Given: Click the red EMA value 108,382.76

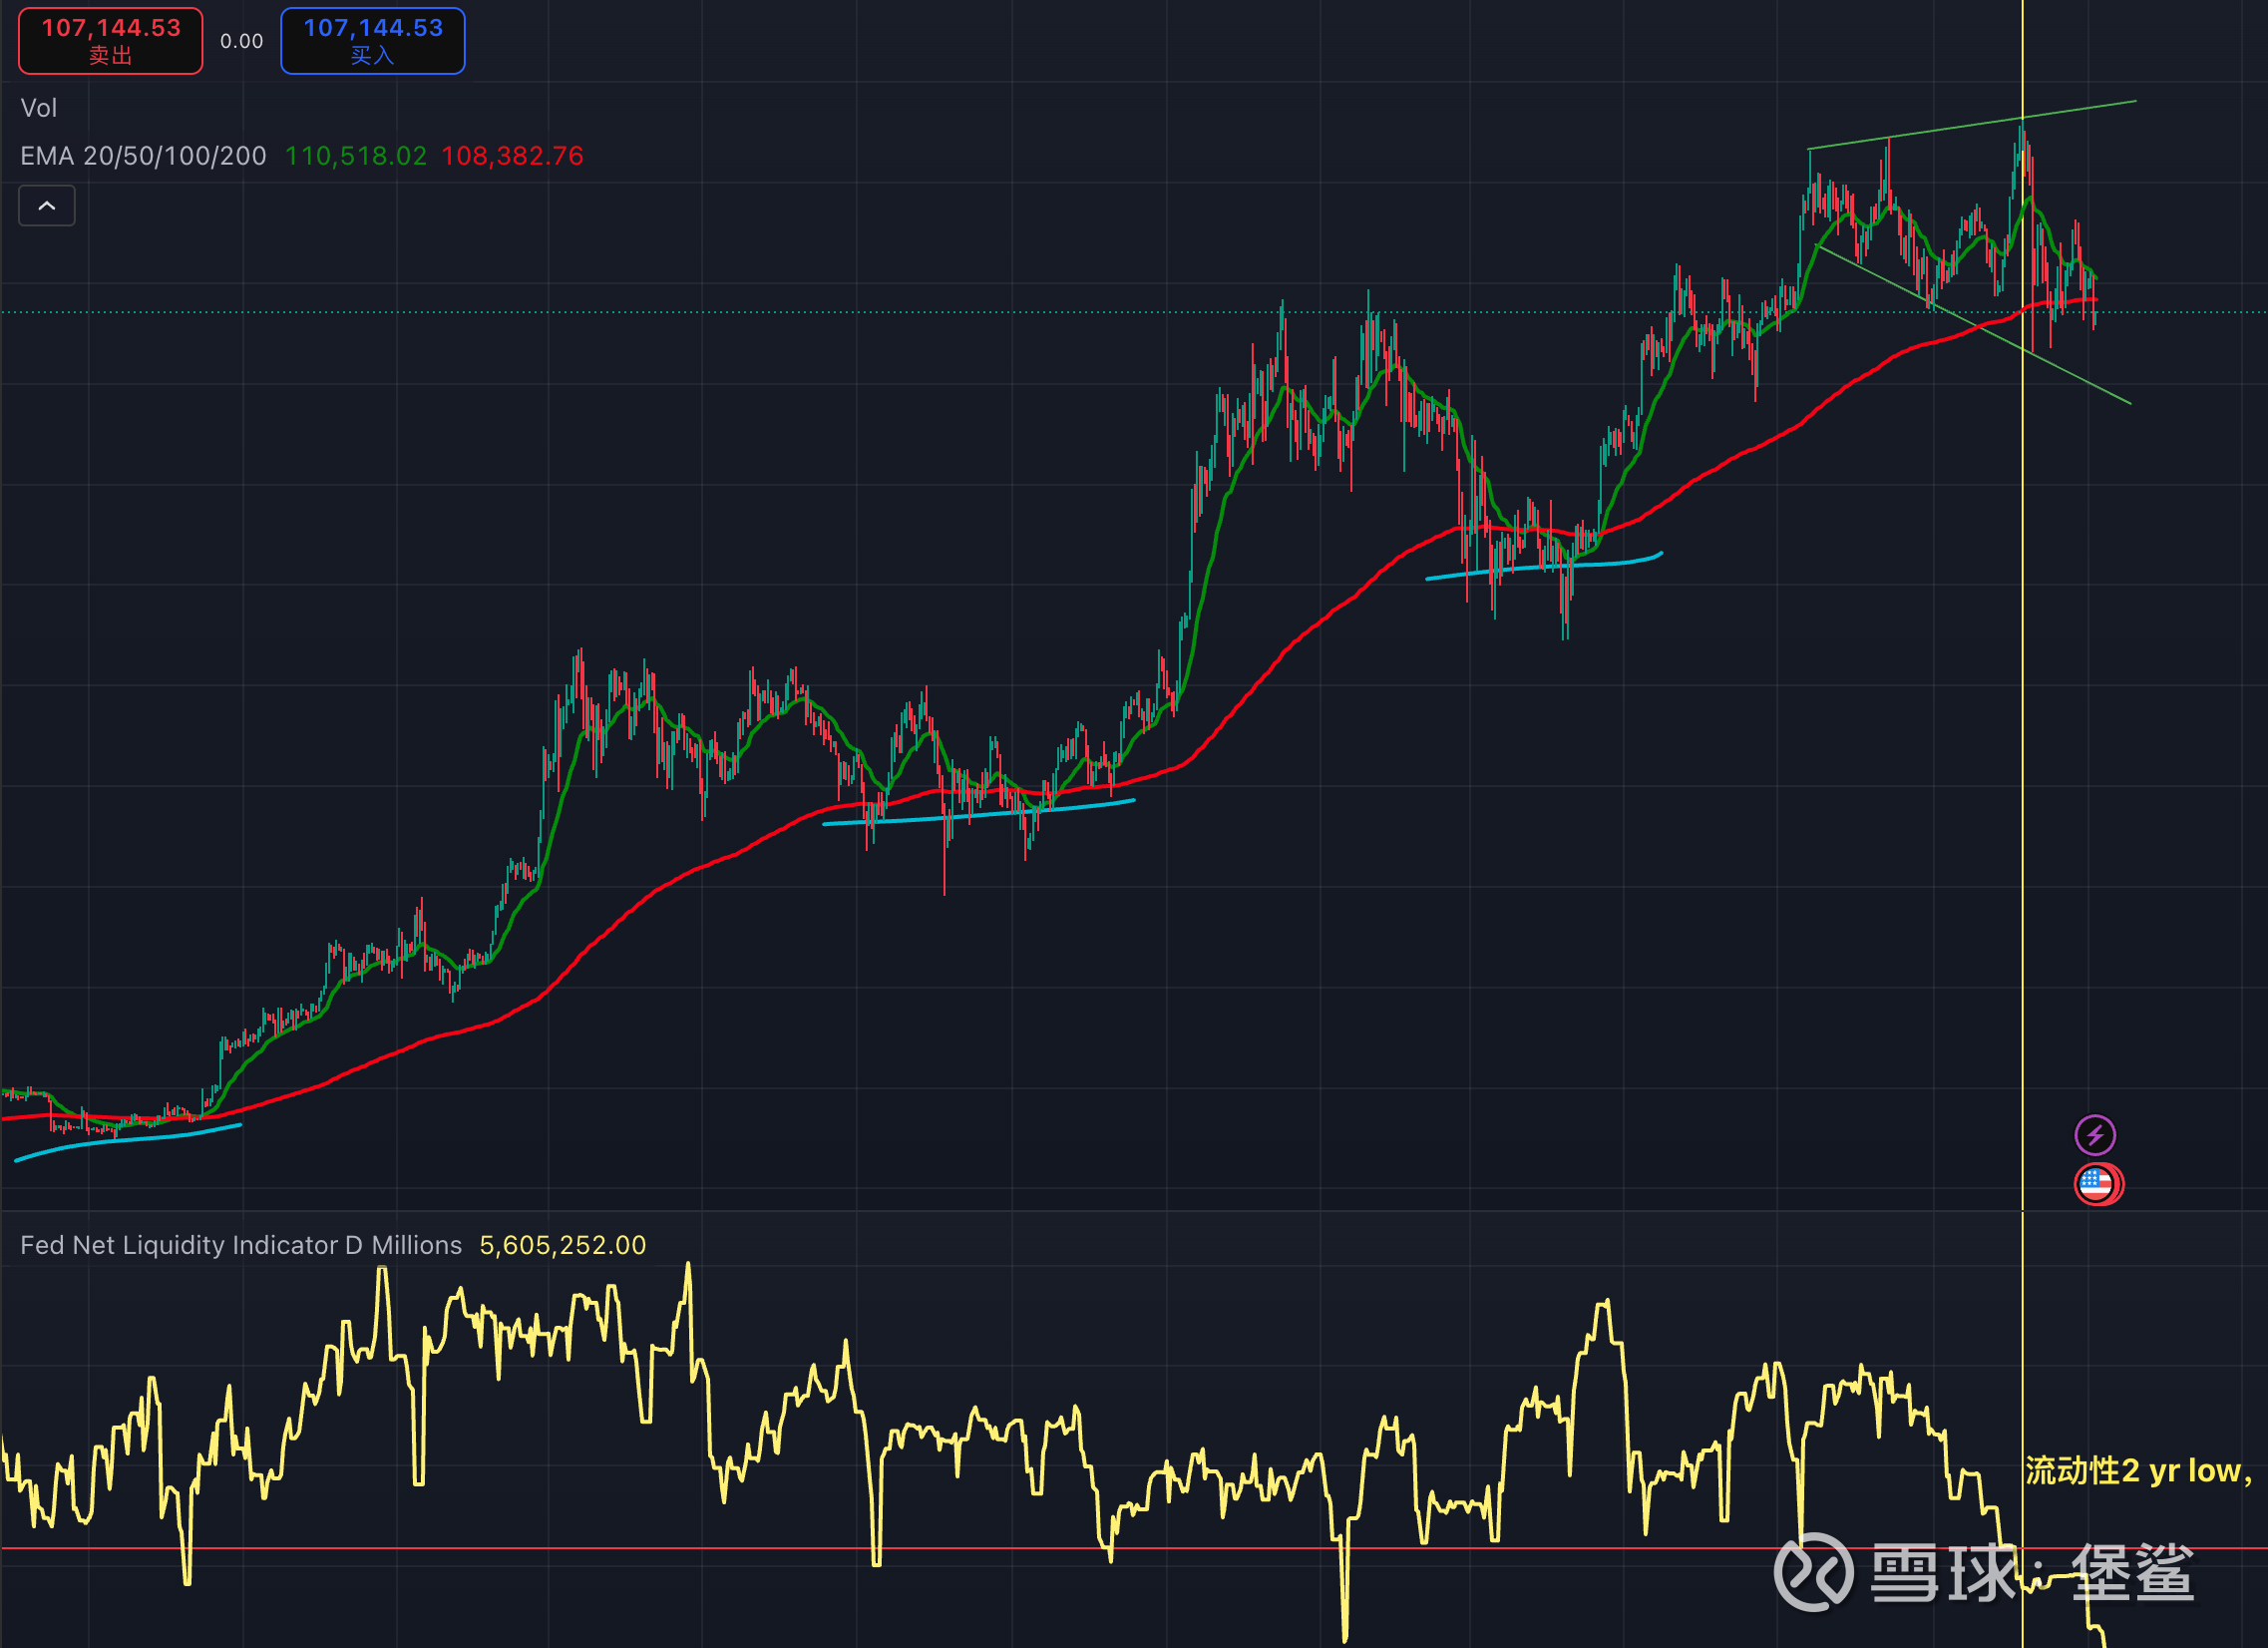Looking at the screenshot, I should 512,156.
